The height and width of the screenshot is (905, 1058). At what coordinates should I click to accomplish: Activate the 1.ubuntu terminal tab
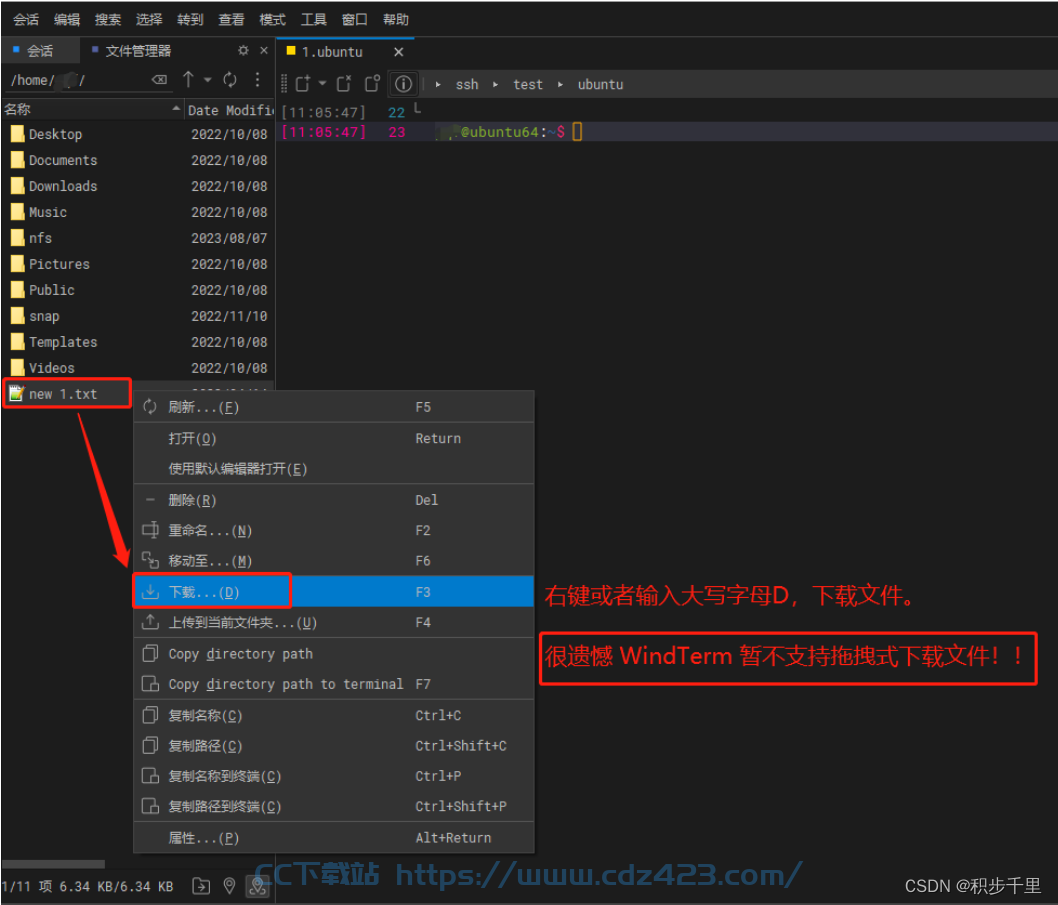pos(332,52)
